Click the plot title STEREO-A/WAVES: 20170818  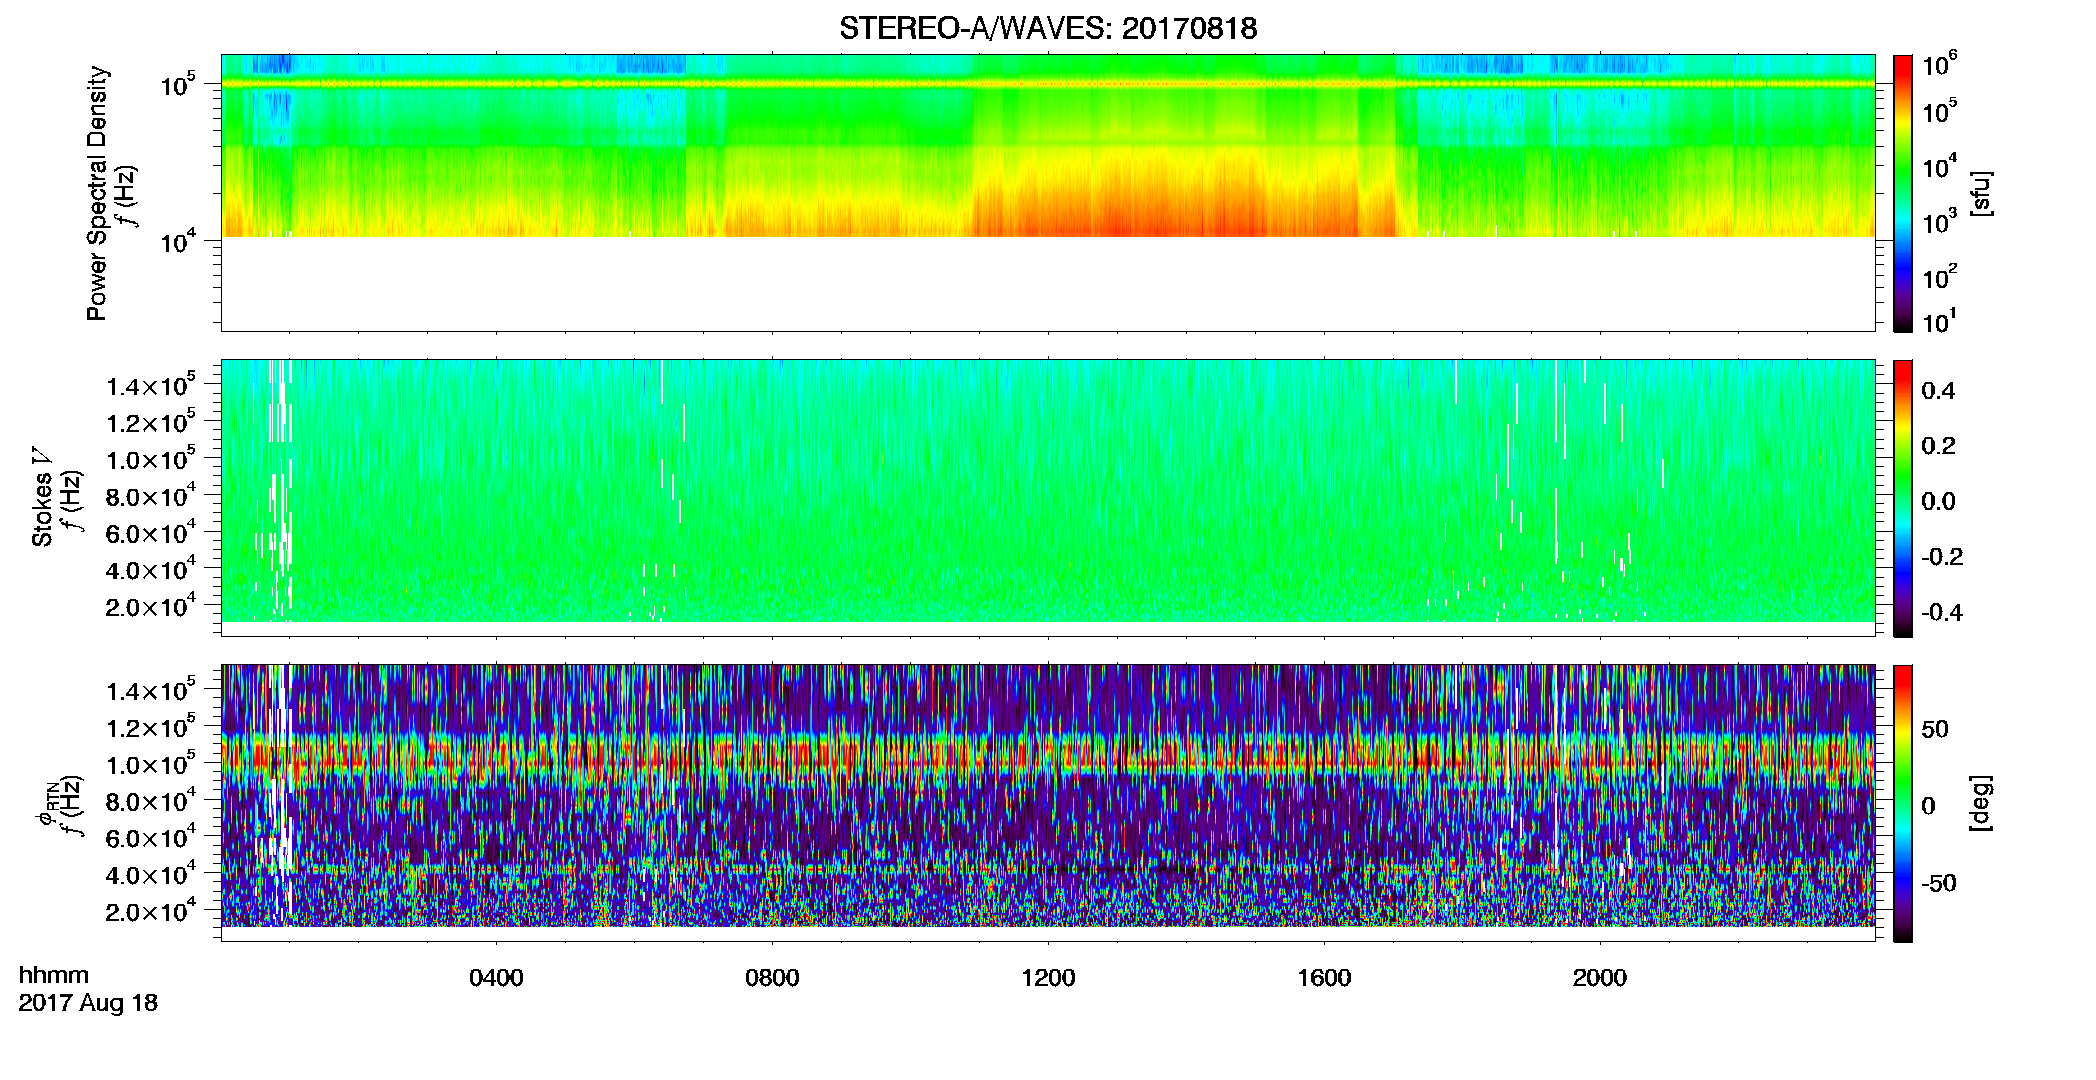(x=1048, y=28)
